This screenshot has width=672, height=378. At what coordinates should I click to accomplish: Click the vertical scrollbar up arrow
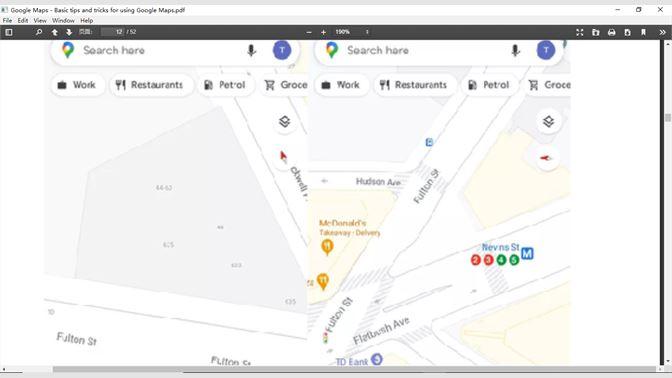click(x=668, y=44)
